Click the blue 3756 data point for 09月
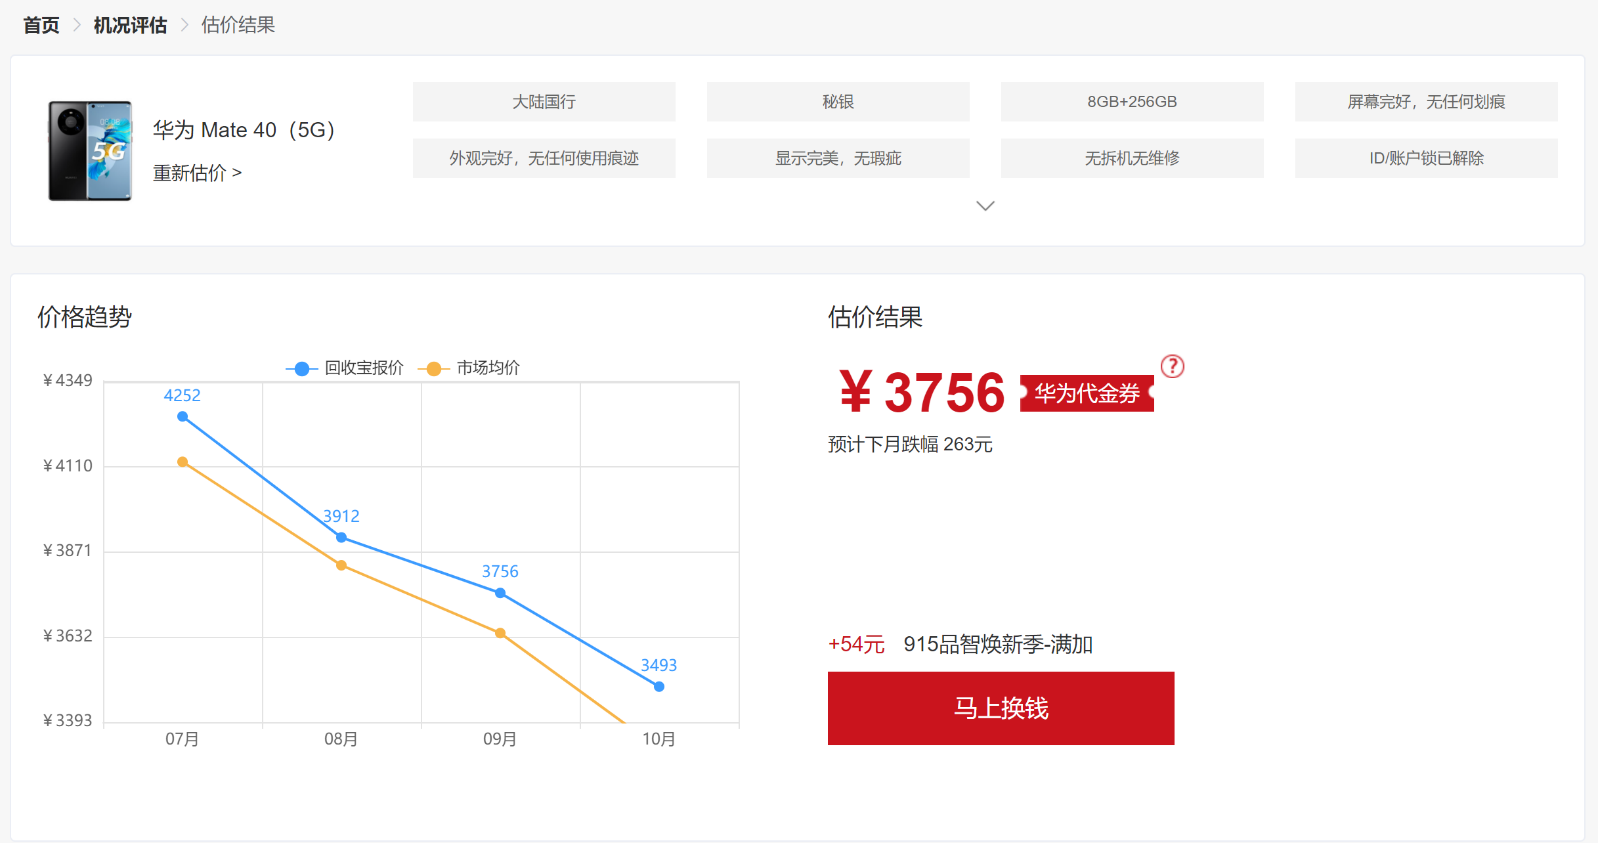 pos(500,593)
